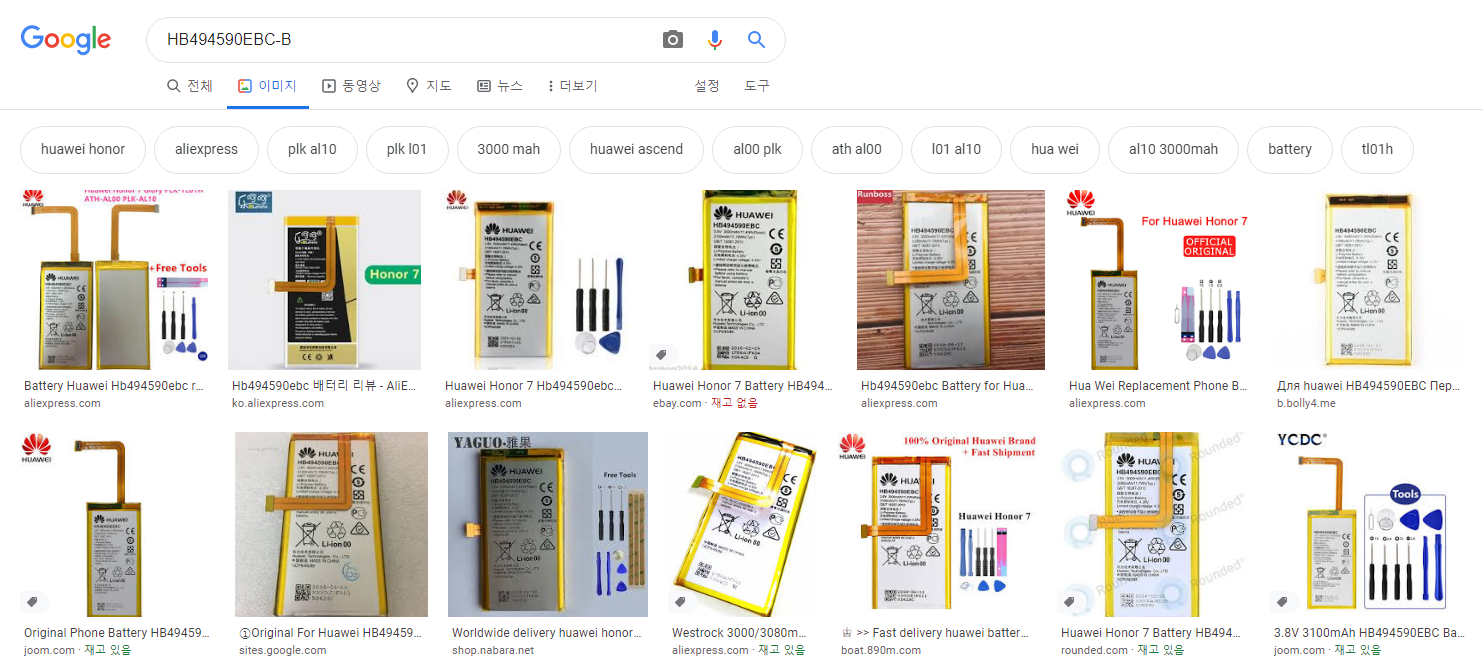Image resolution: width=1483 pixels, height=667 pixels.
Task: Open 'Для huawei HB494590EBC Пер...' title
Action: [1368, 386]
